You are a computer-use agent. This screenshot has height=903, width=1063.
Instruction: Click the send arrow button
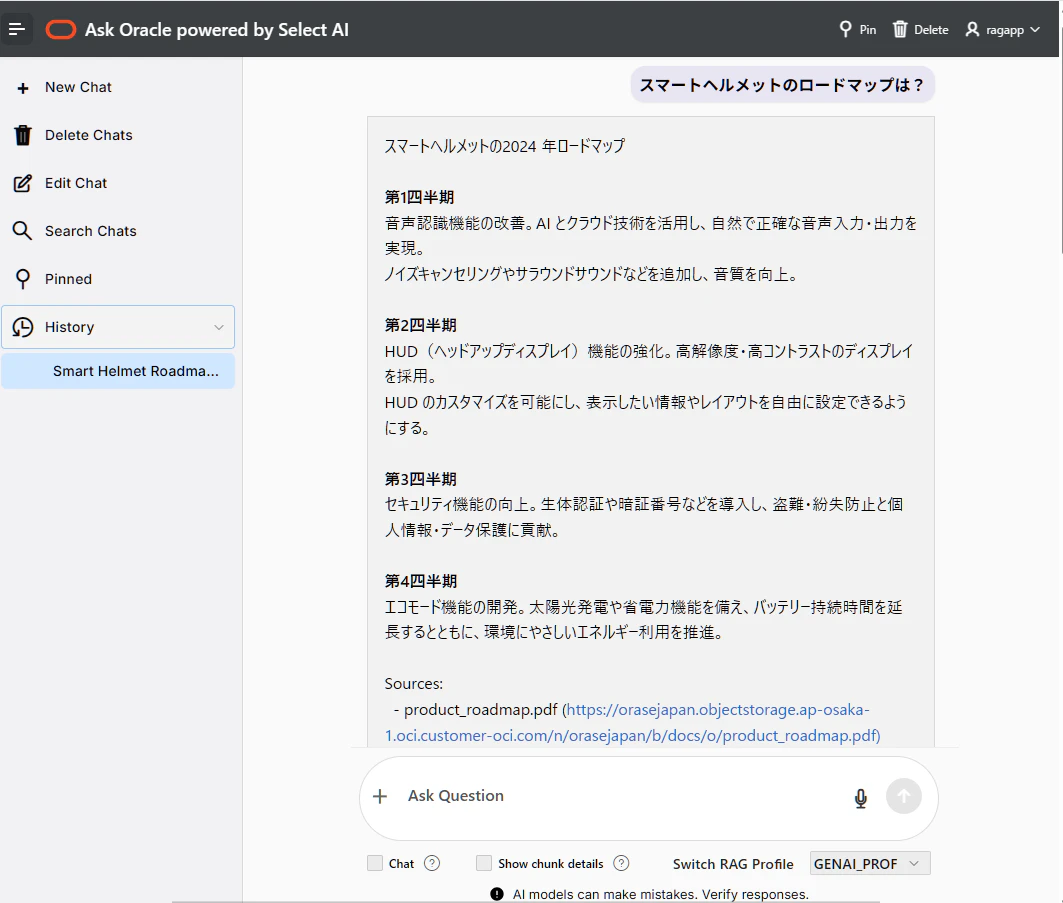904,797
